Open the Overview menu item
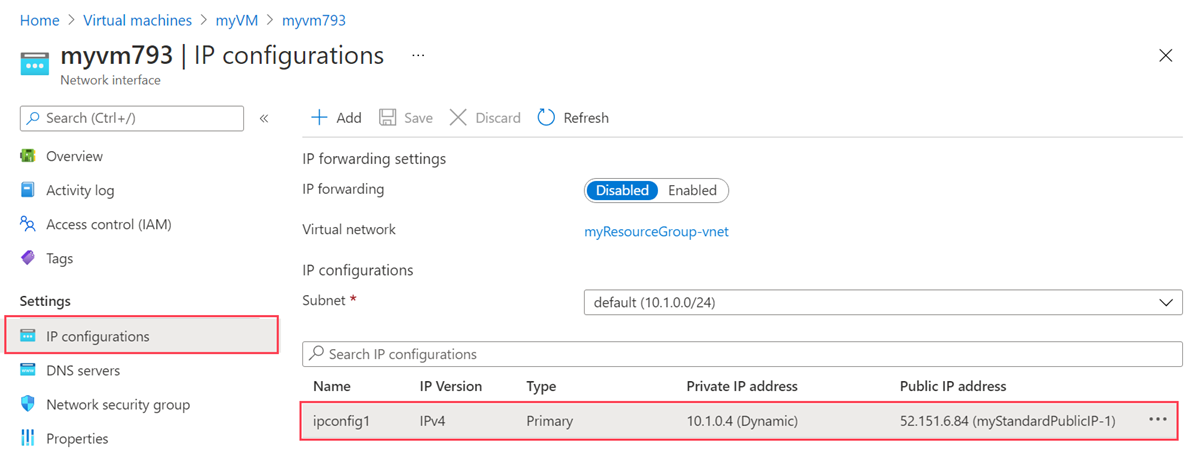Screen dimensions: 1200x463 (74, 156)
